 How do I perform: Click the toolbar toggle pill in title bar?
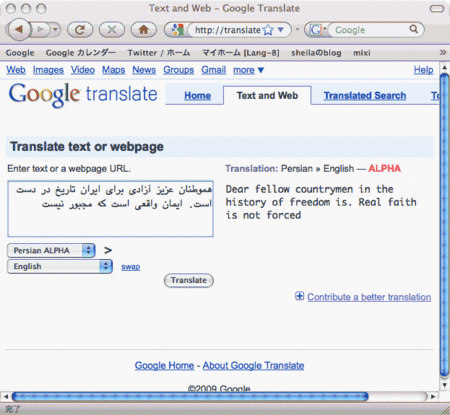(437, 8)
